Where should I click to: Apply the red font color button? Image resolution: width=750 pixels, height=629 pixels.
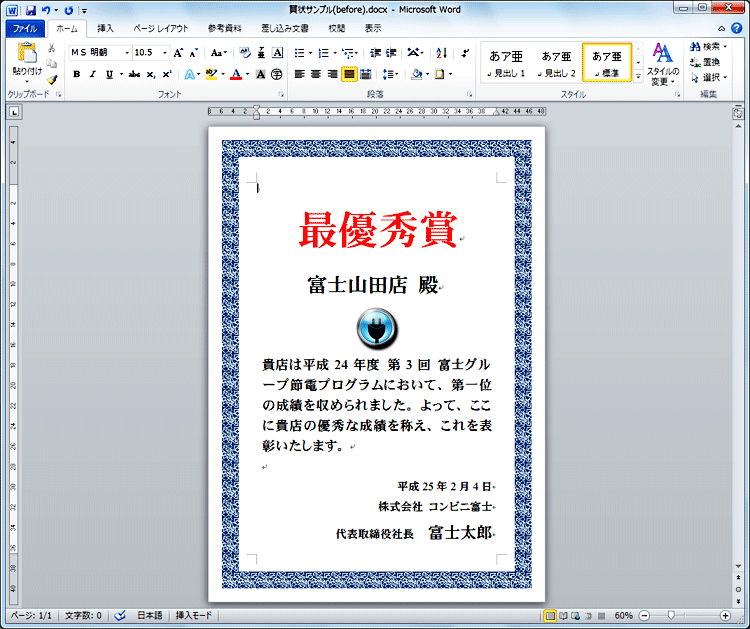click(236, 74)
